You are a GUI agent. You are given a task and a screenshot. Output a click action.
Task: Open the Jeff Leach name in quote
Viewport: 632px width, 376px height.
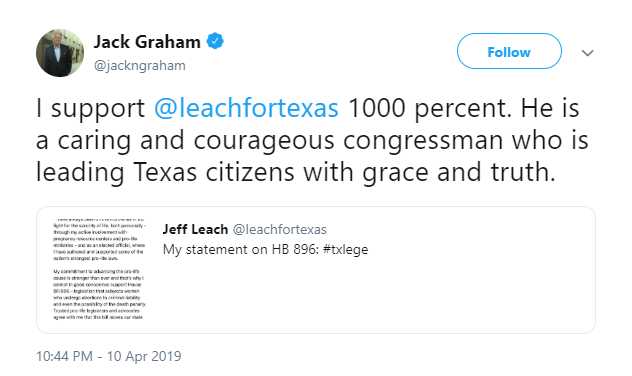(x=195, y=229)
